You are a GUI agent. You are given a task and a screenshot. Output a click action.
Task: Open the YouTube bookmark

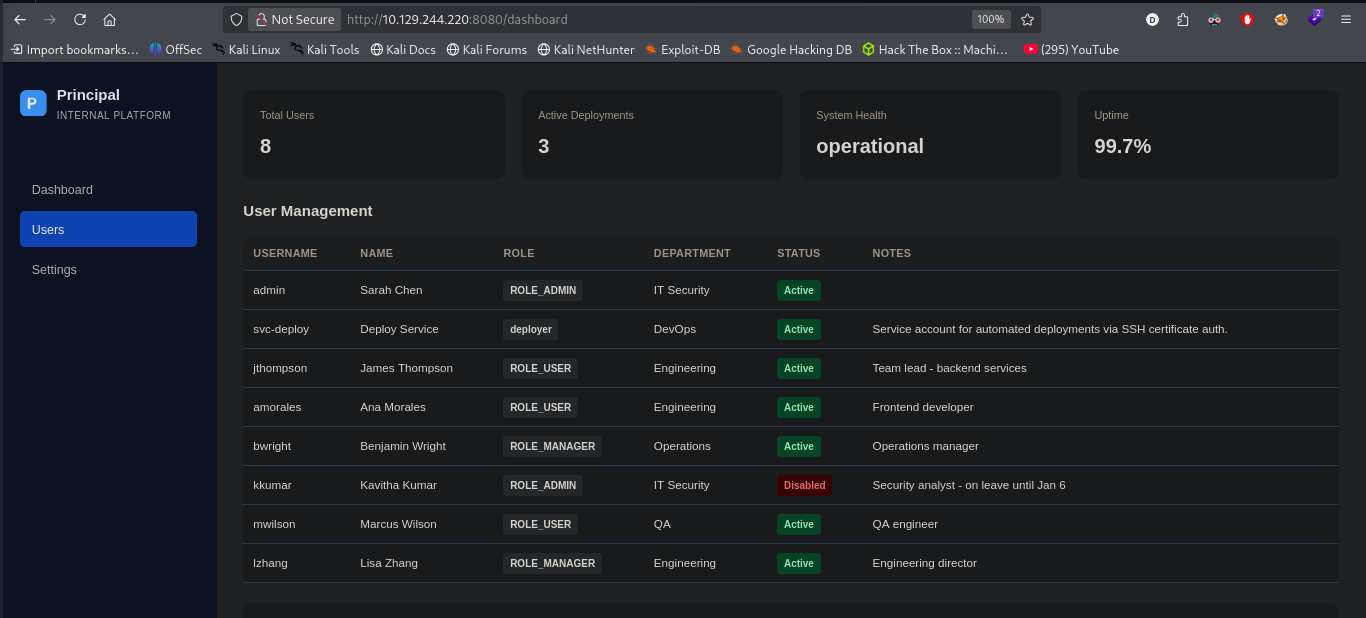(1071, 49)
